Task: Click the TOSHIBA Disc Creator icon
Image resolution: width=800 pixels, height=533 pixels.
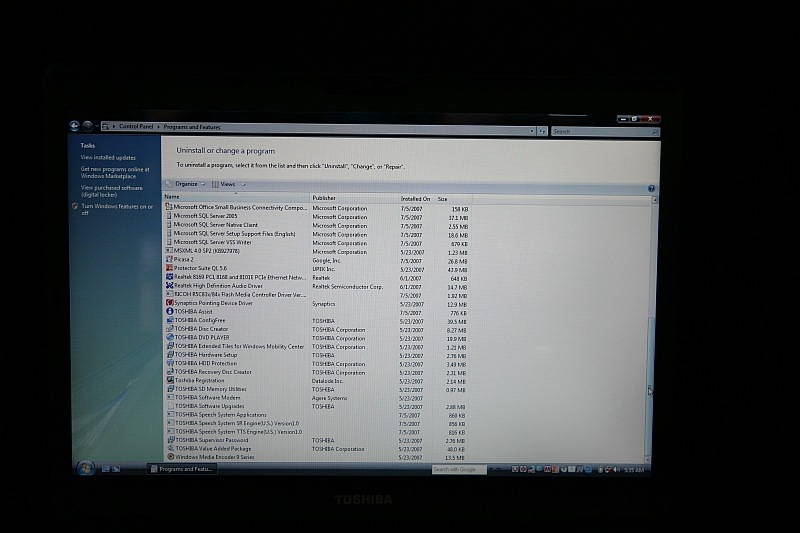Action: pyautogui.click(x=170, y=328)
